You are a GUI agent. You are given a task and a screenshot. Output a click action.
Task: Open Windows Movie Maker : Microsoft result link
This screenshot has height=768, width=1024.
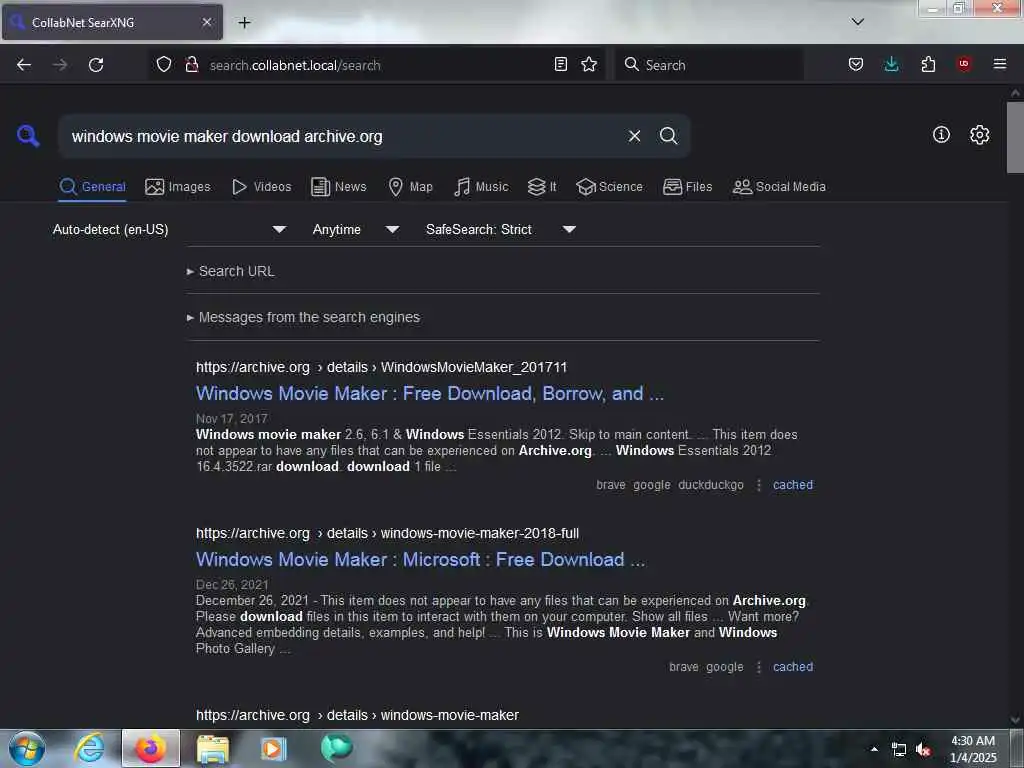(421, 560)
